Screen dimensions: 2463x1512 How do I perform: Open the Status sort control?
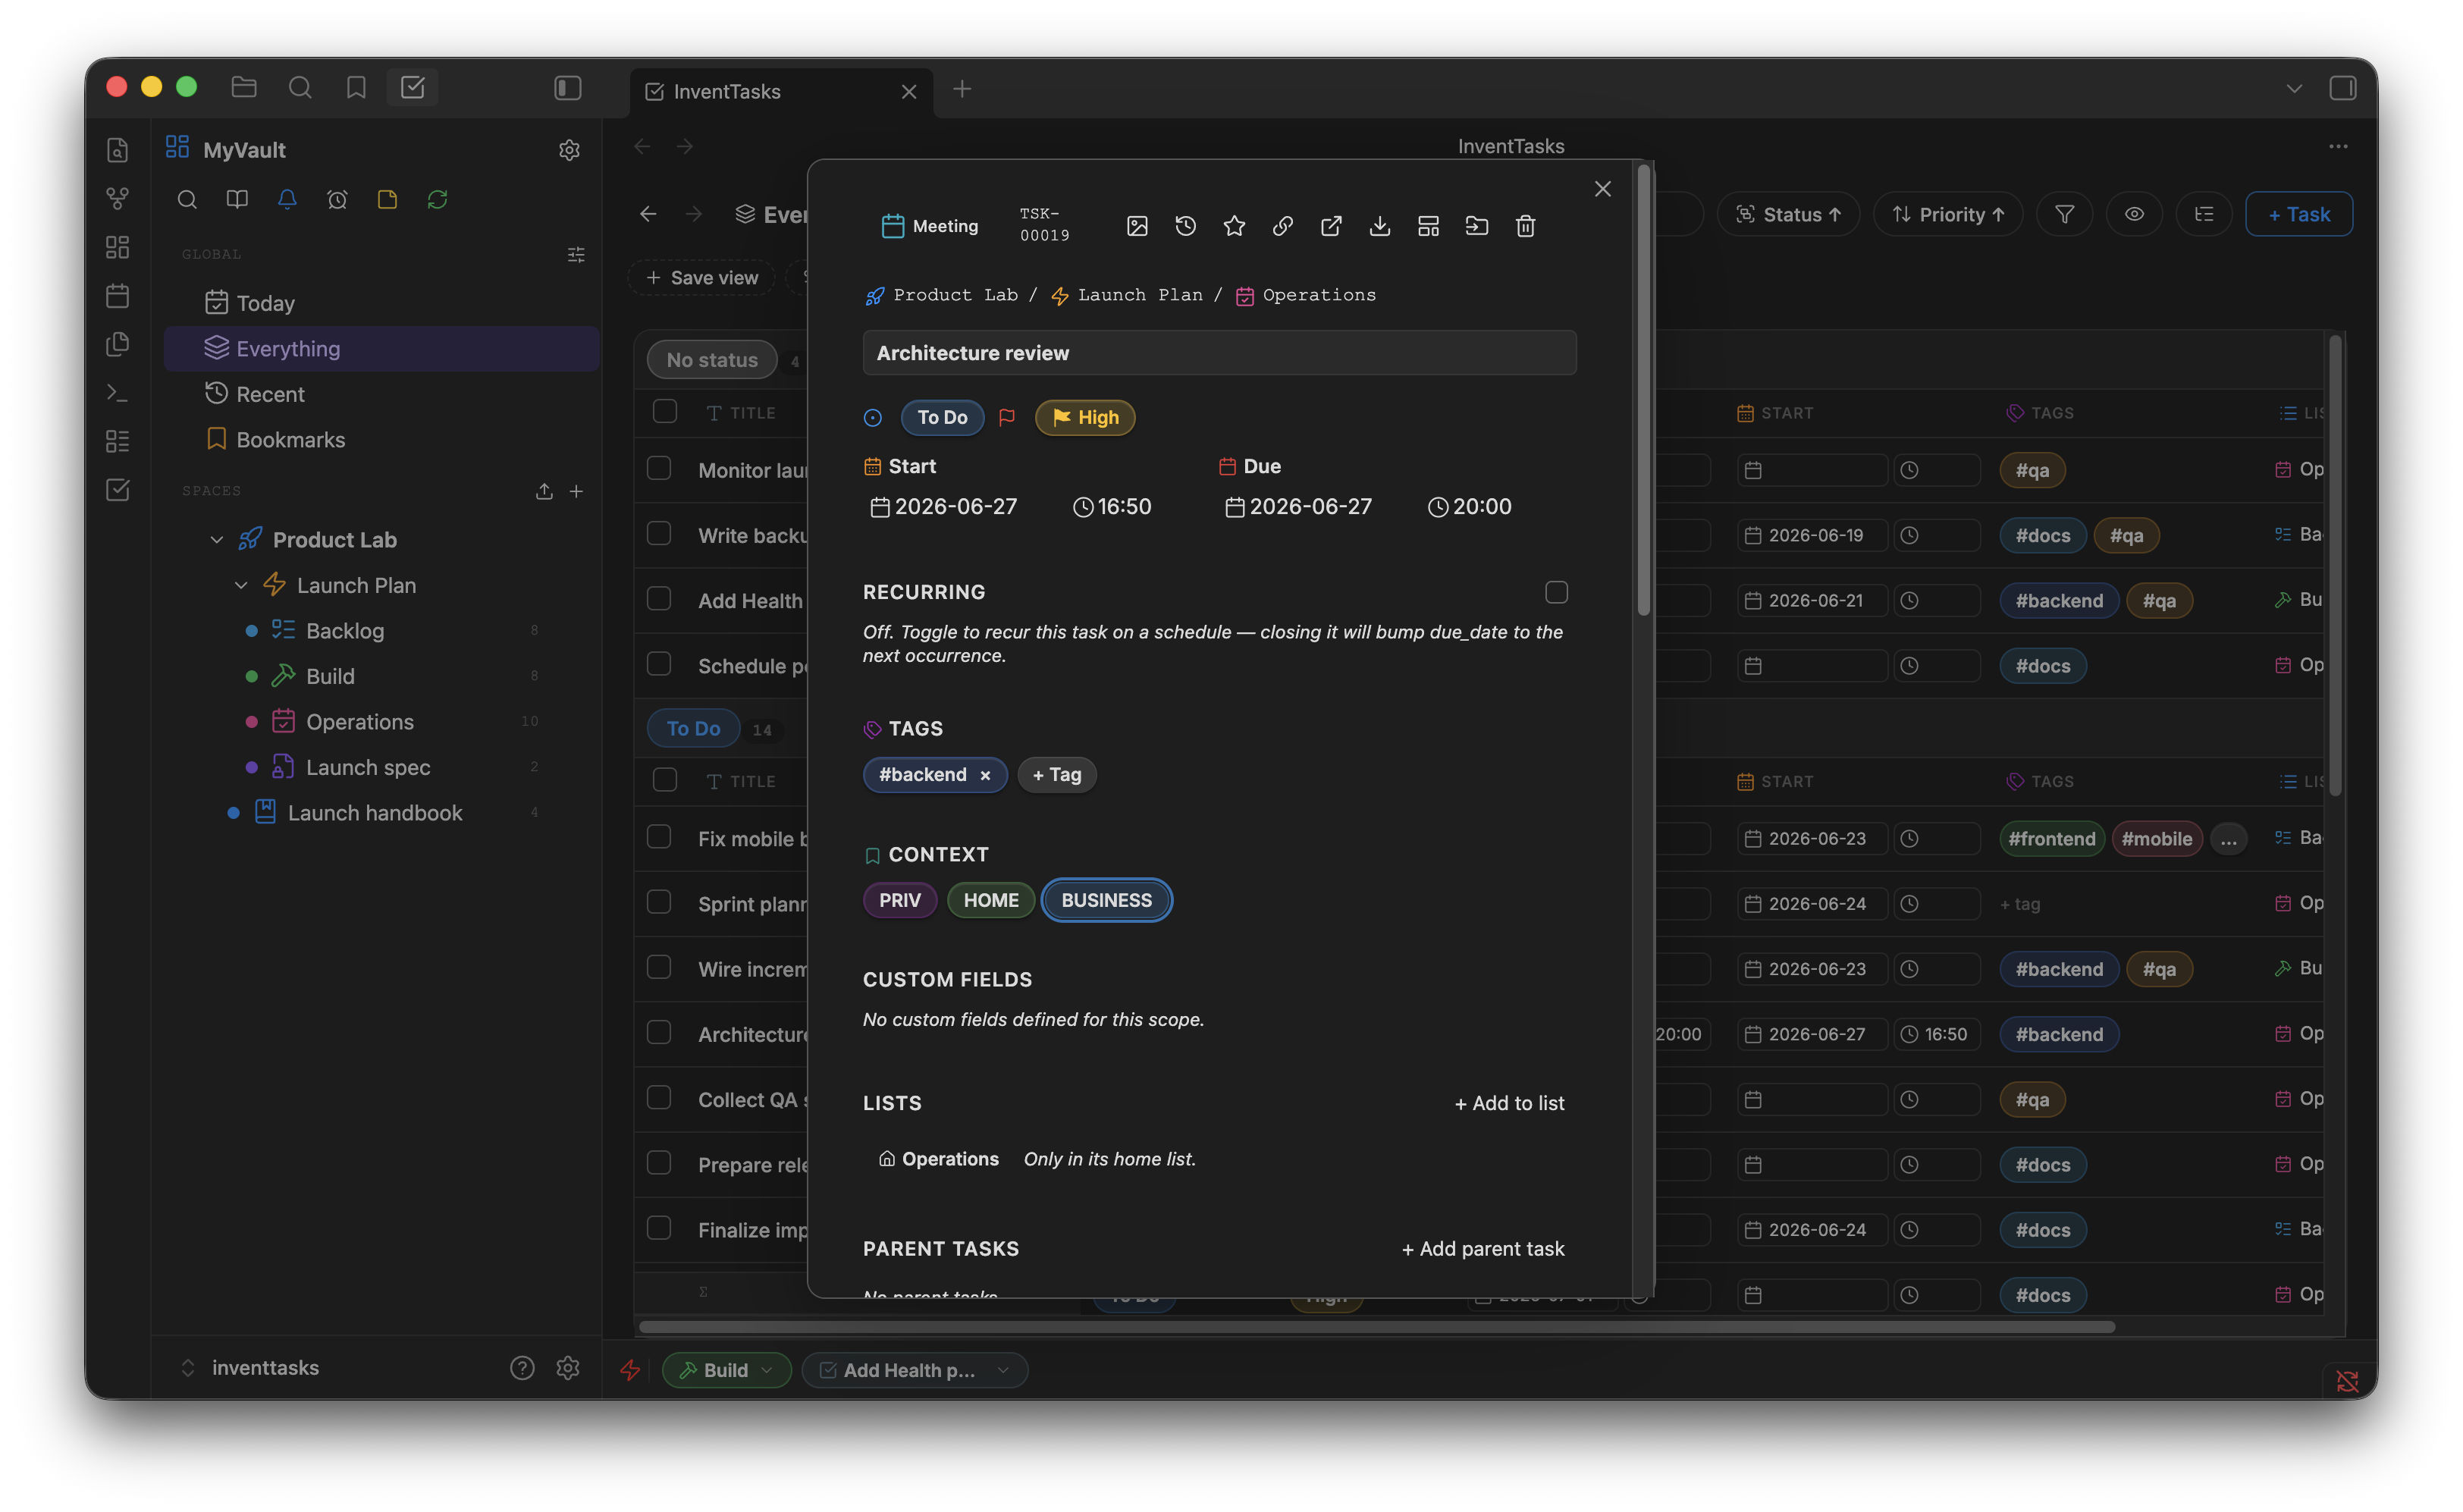click(x=1788, y=214)
